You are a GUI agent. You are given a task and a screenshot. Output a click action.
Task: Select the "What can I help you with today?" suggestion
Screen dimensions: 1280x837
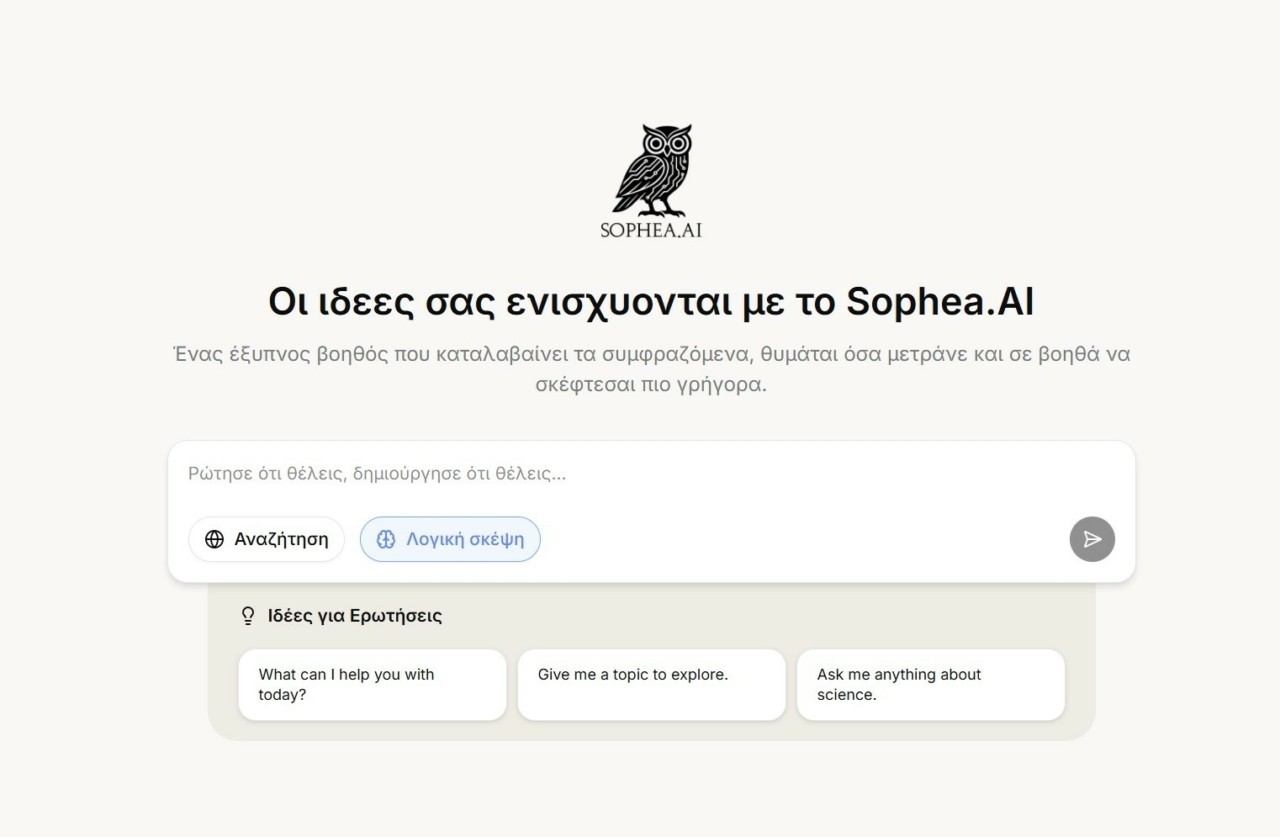[372, 685]
